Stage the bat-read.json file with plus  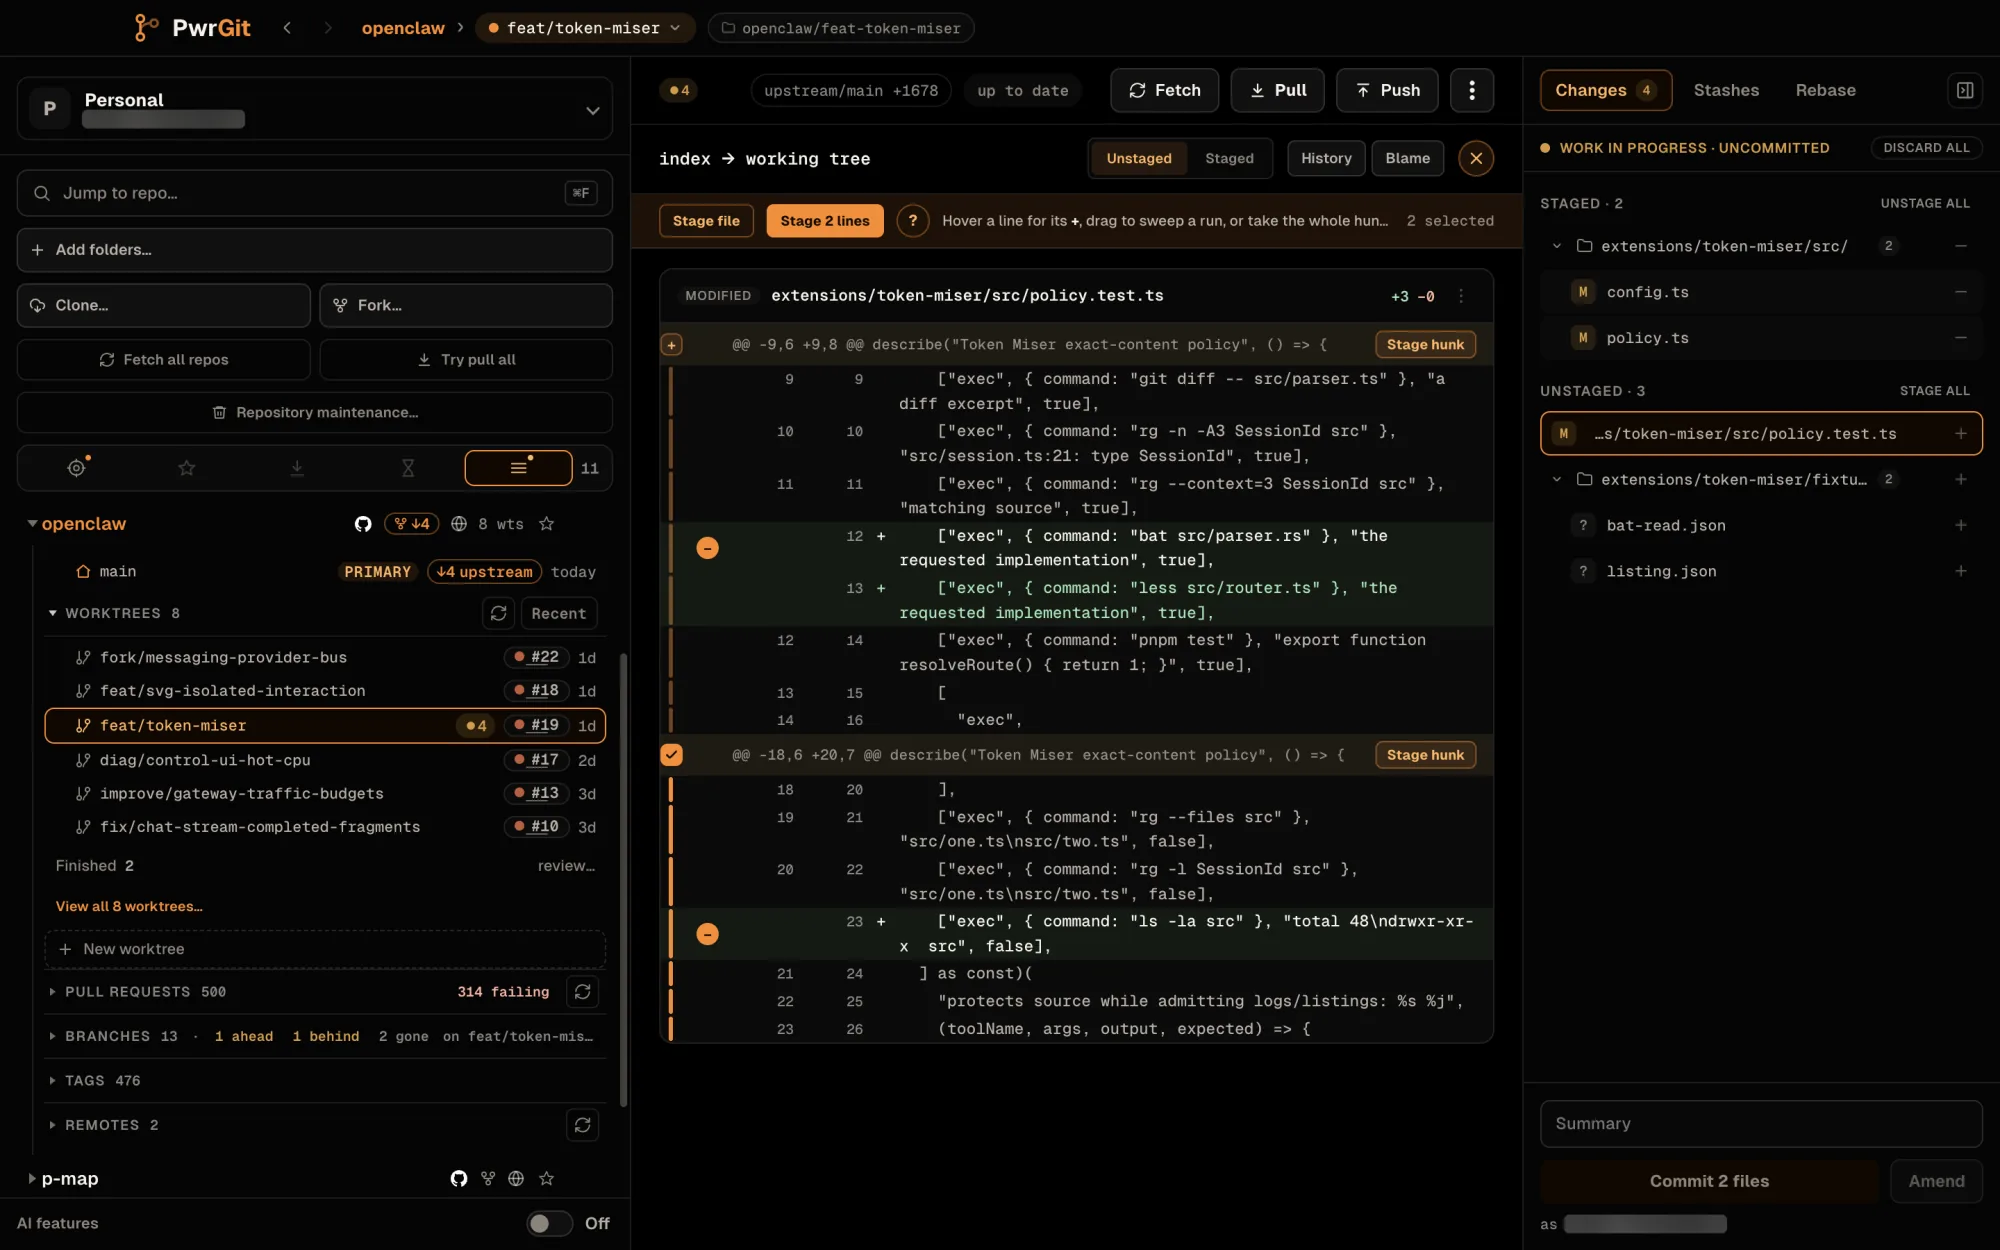coord(1960,525)
